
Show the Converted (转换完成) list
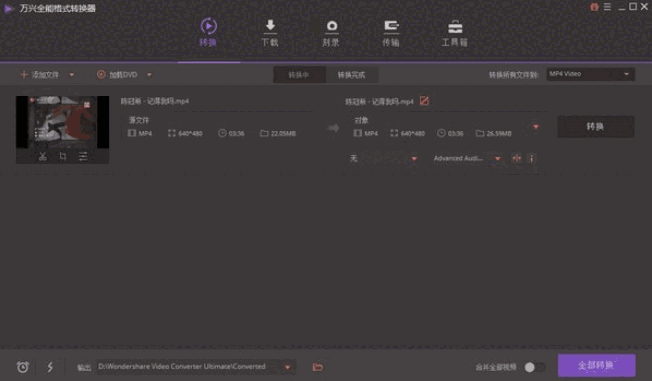pos(351,75)
